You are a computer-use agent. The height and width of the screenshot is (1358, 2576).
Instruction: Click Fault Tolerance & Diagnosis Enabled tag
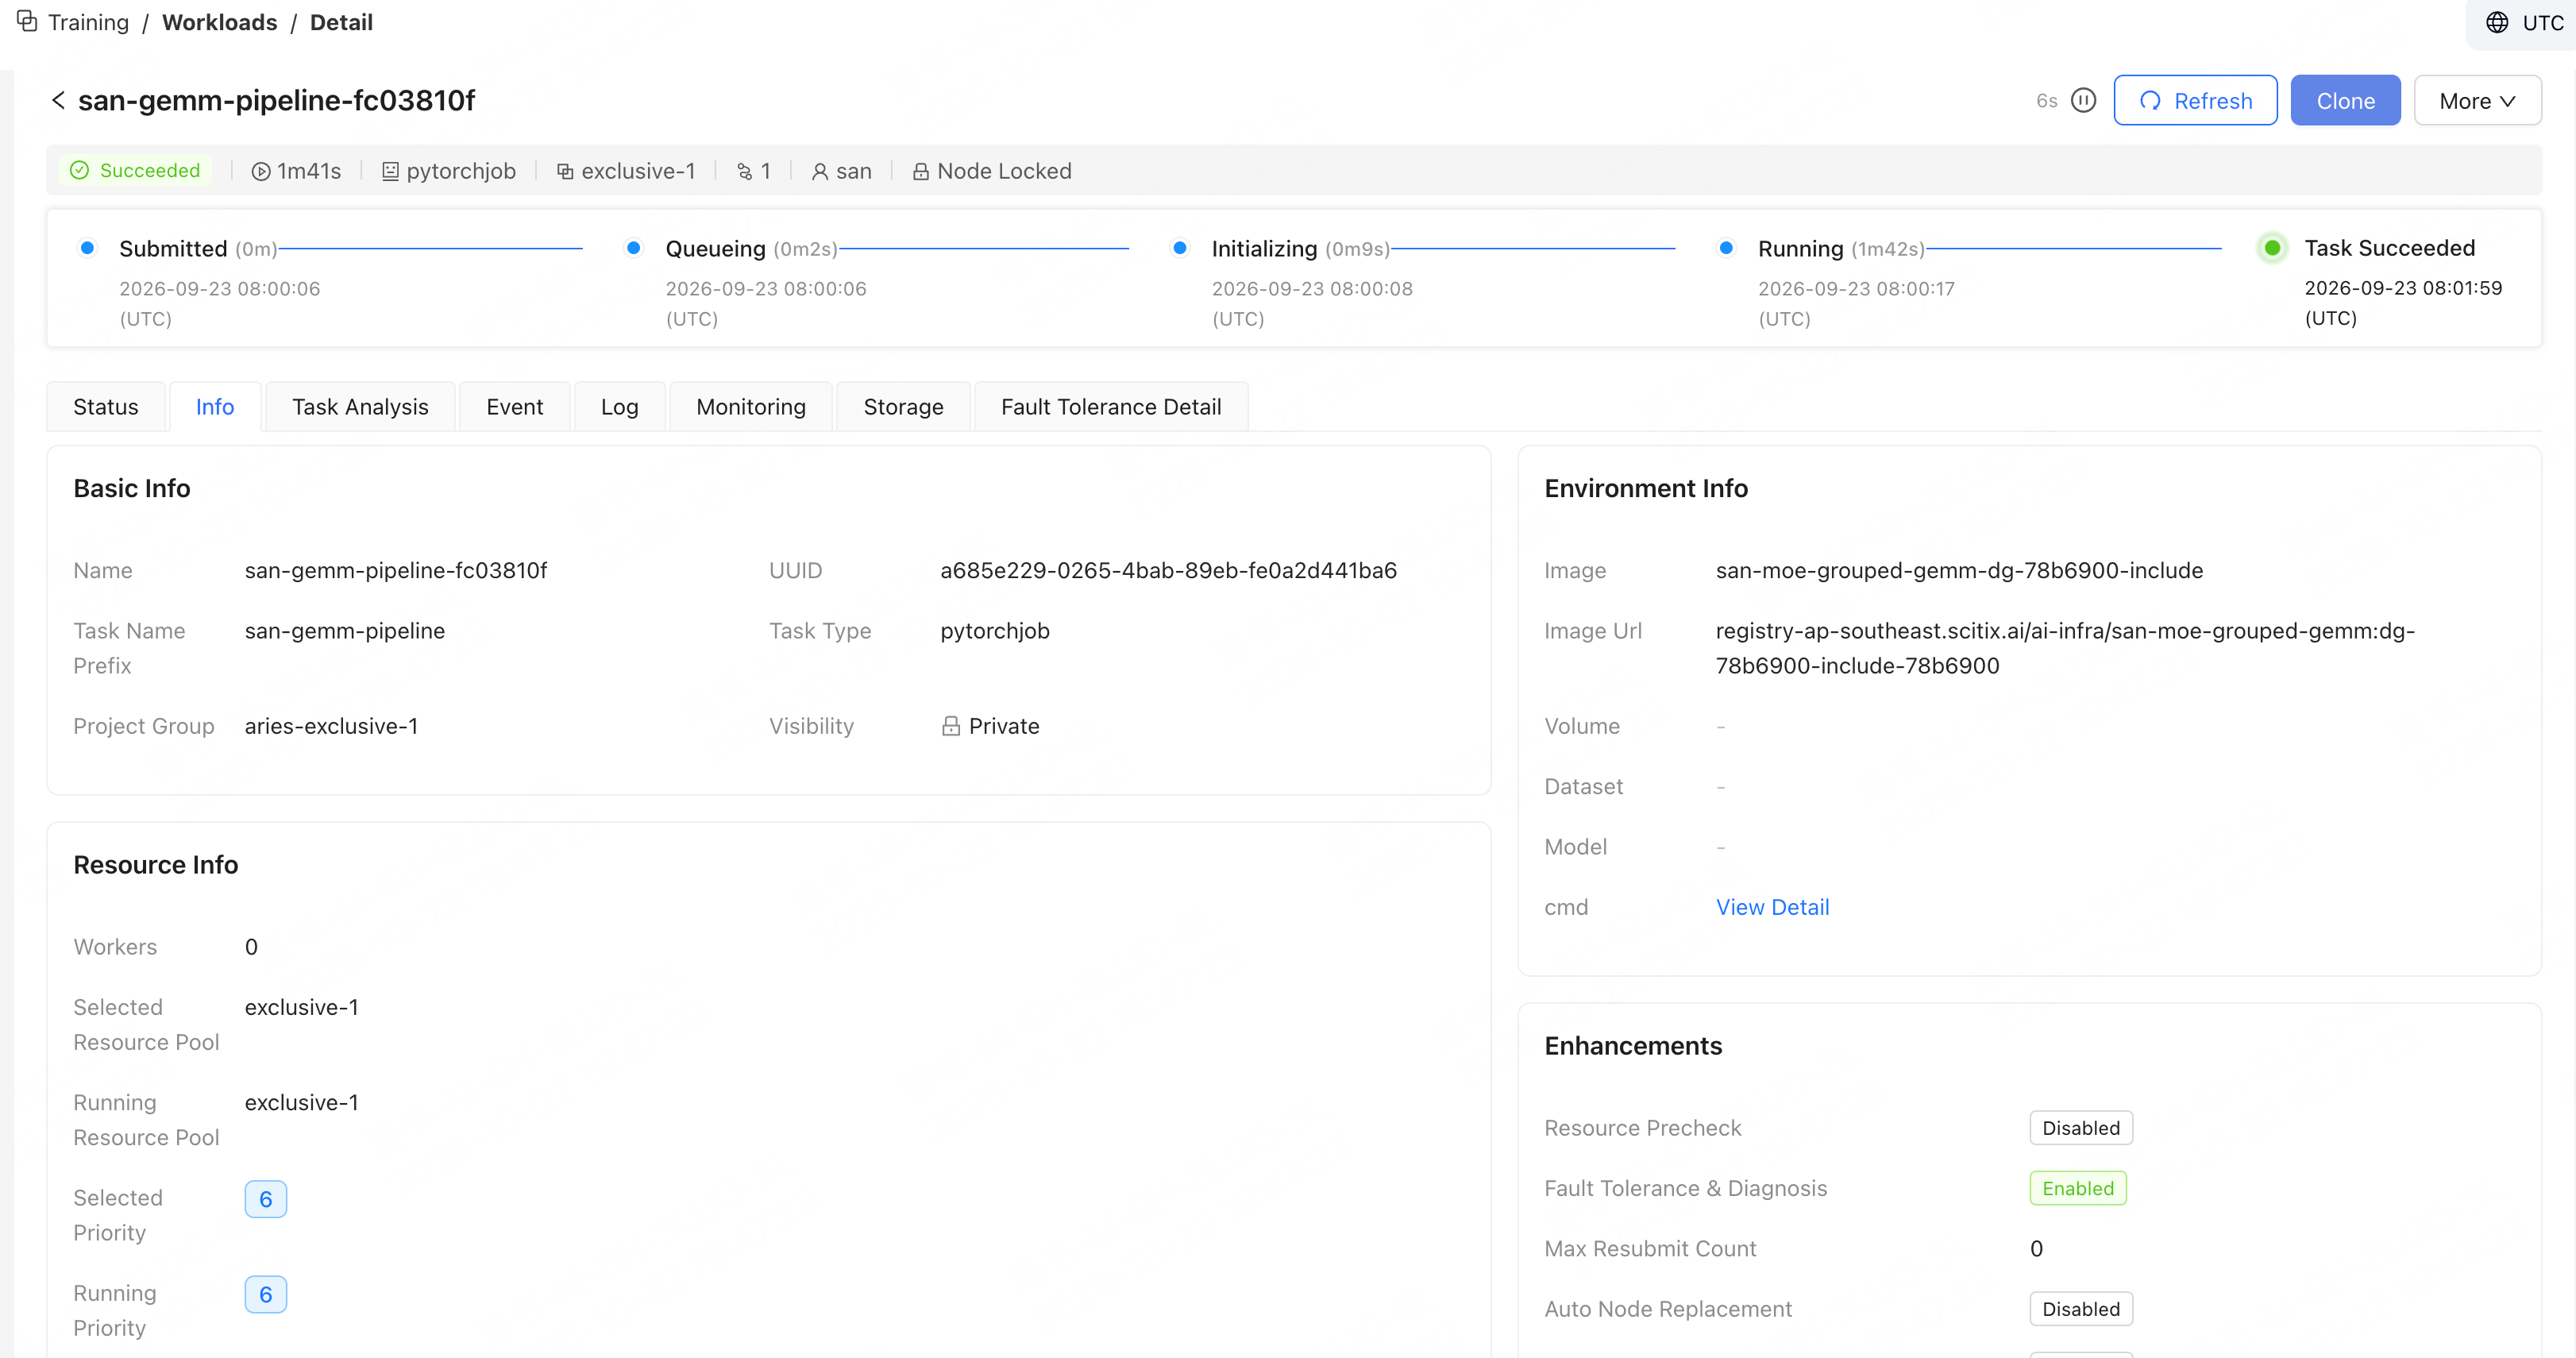tap(2078, 1188)
